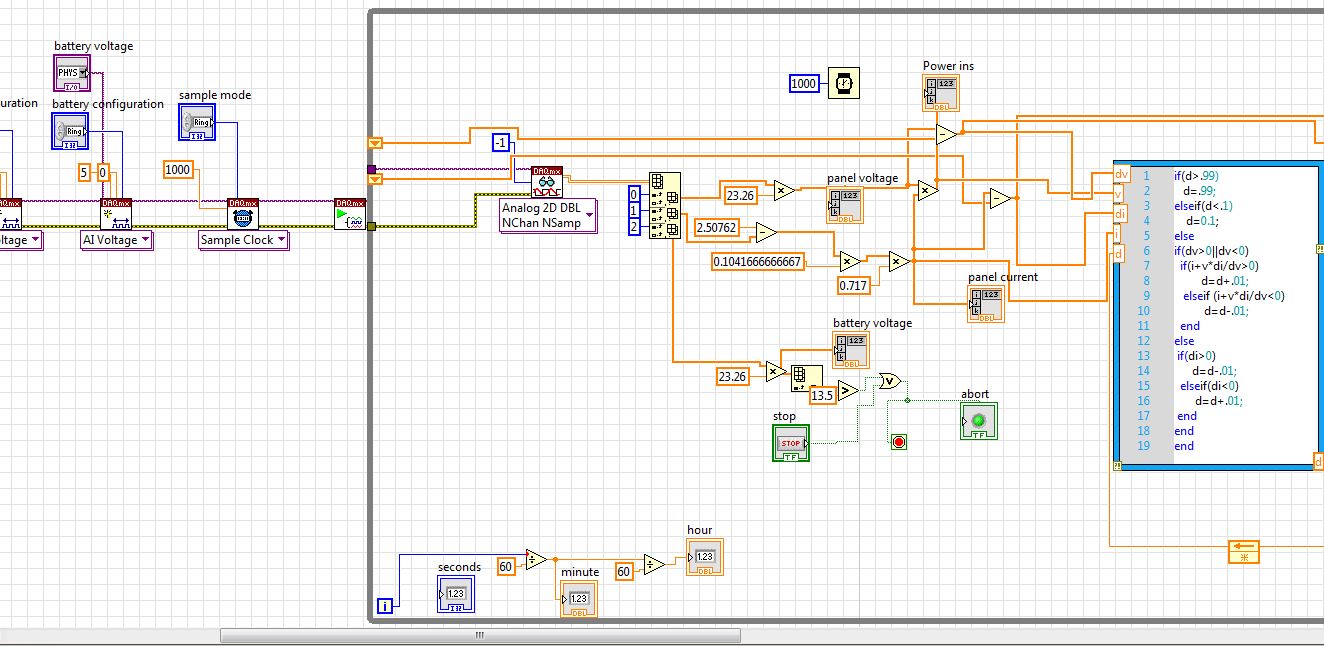Select the Wait (ms) timer icon
This screenshot has width=1324, height=646.
[x=844, y=83]
